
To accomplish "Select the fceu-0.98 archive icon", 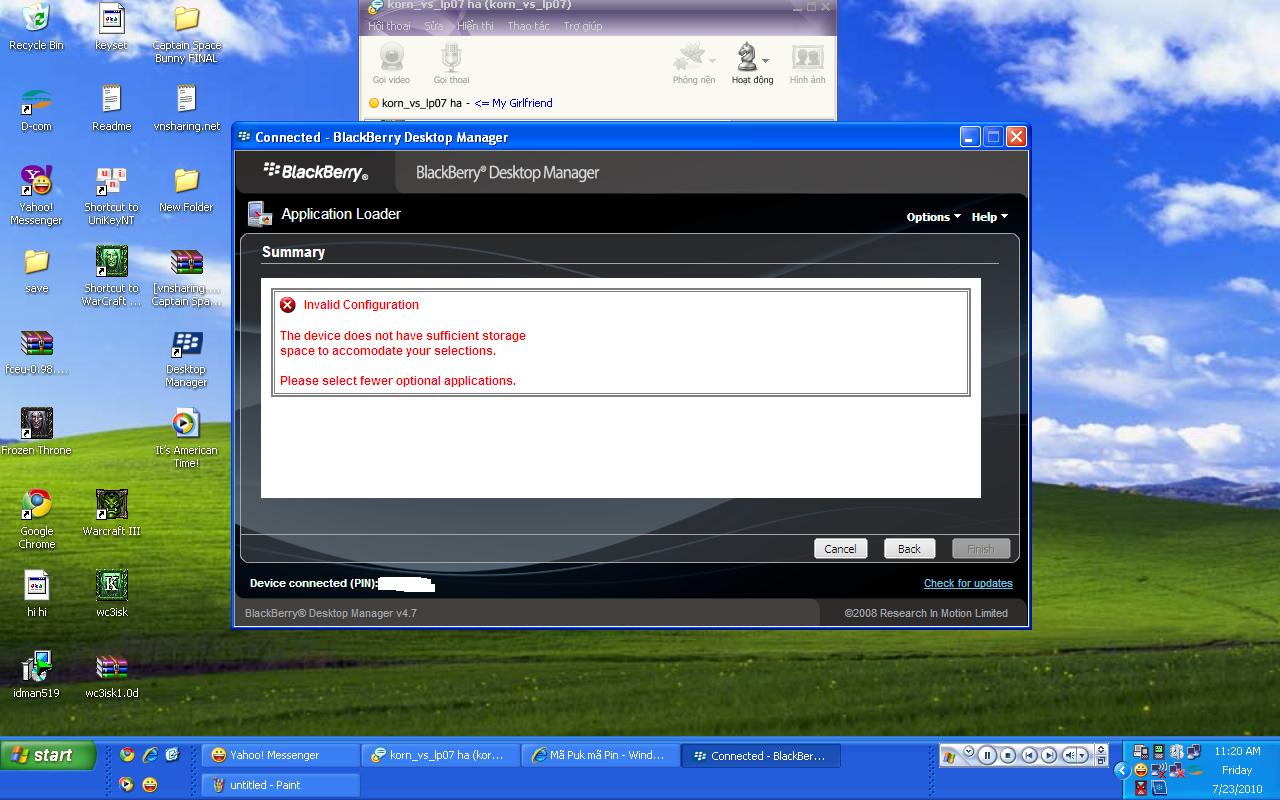I will tap(36, 351).
